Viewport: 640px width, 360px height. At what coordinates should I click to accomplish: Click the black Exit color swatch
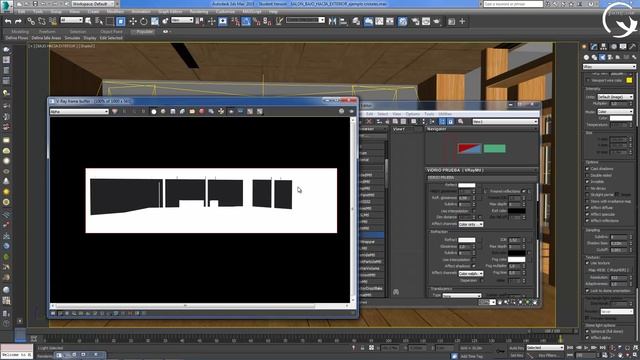(516, 211)
